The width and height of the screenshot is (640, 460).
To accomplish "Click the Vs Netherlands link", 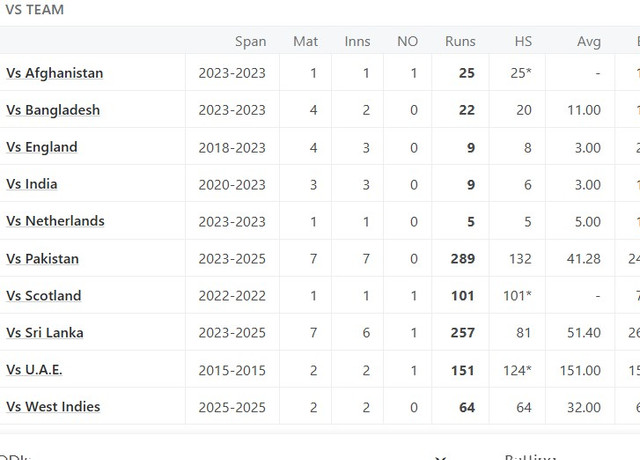I will (x=55, y=221).
